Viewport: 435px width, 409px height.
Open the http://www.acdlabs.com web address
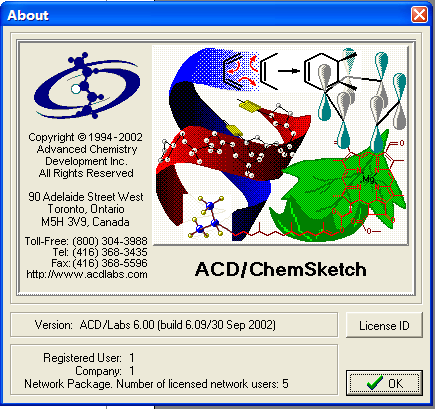click(87, 274)
